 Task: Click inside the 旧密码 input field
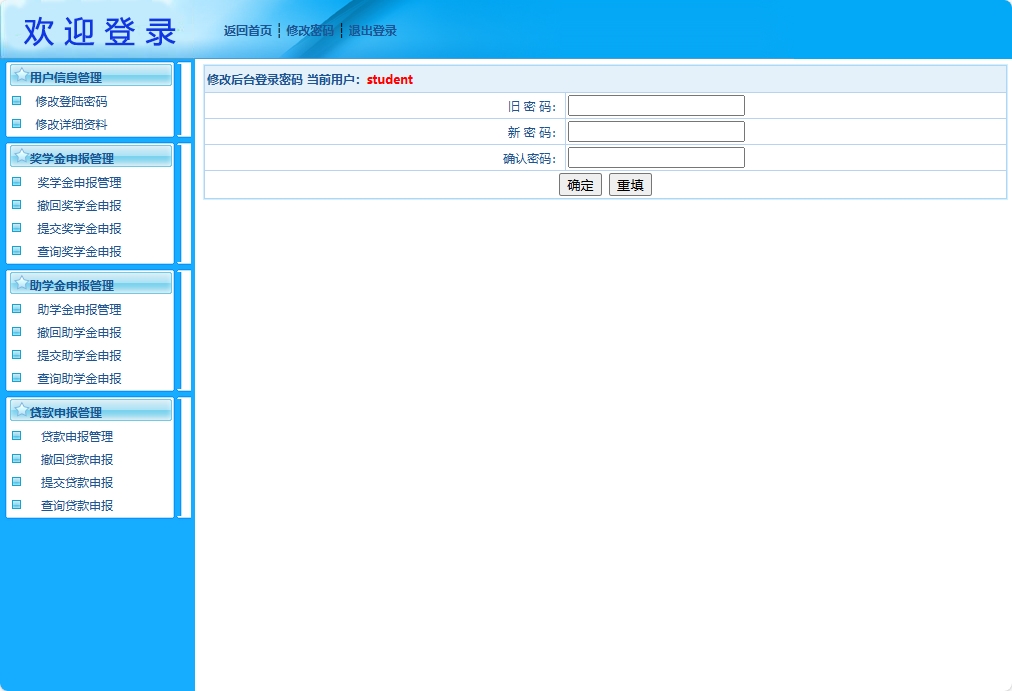(655, 104)
